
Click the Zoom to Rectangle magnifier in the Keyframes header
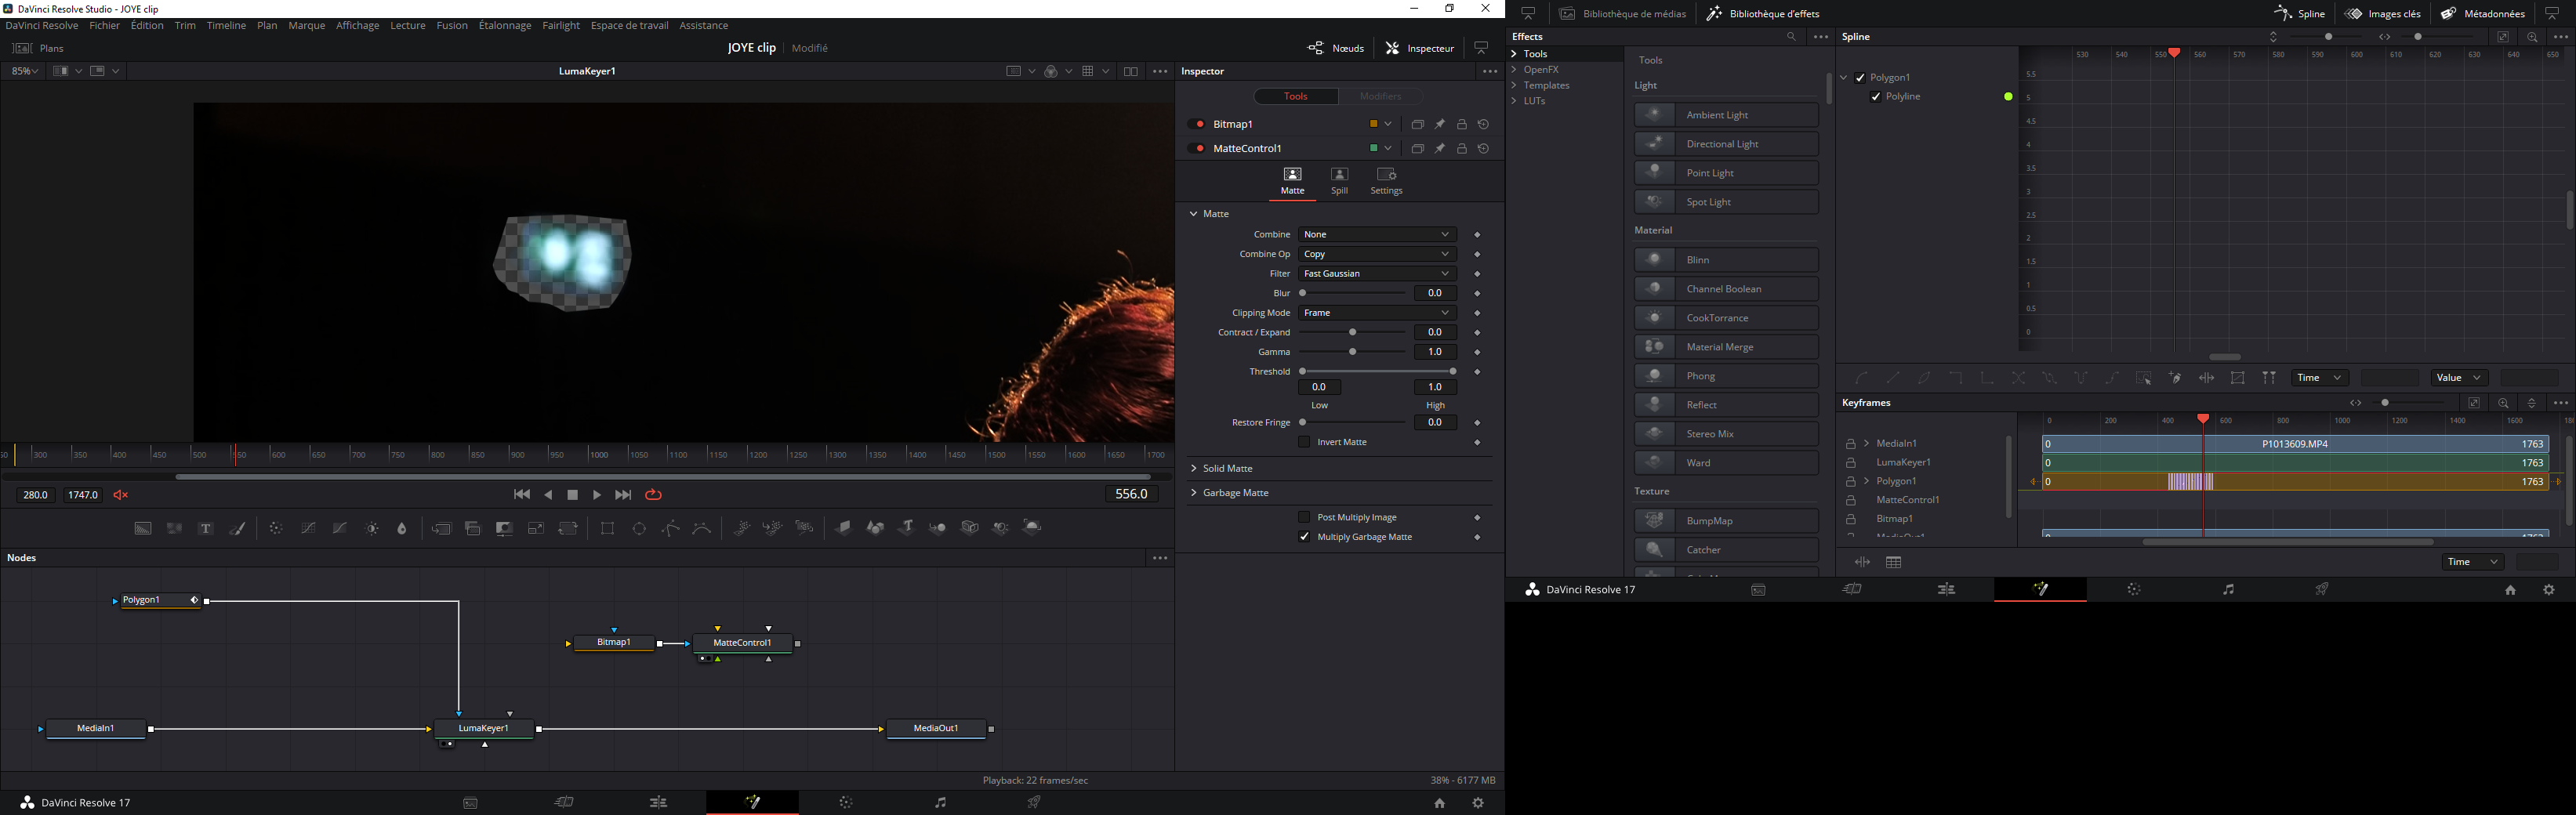click(2503, 403)
